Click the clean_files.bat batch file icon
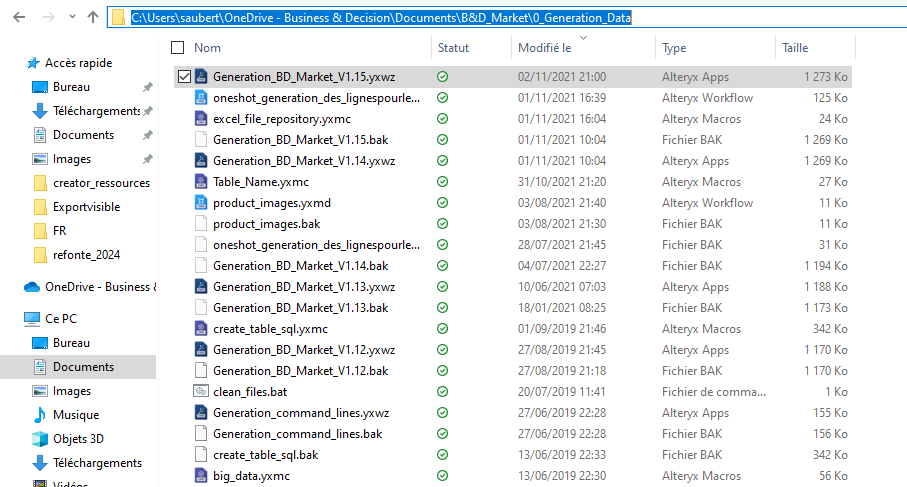Screen dimensions: 907x487 (201, 392)
